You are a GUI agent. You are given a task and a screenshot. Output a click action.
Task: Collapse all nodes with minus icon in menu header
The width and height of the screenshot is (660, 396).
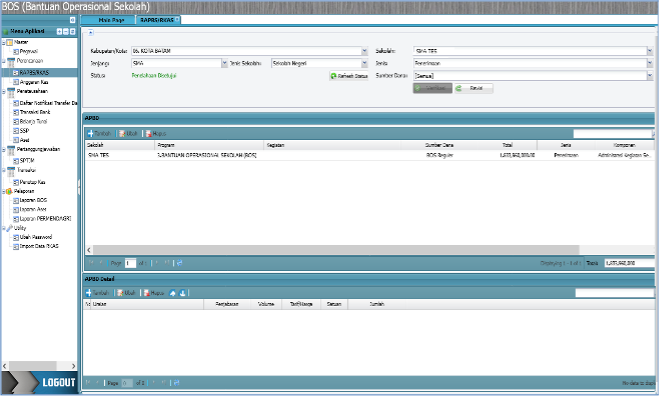[x=66, y=32]
